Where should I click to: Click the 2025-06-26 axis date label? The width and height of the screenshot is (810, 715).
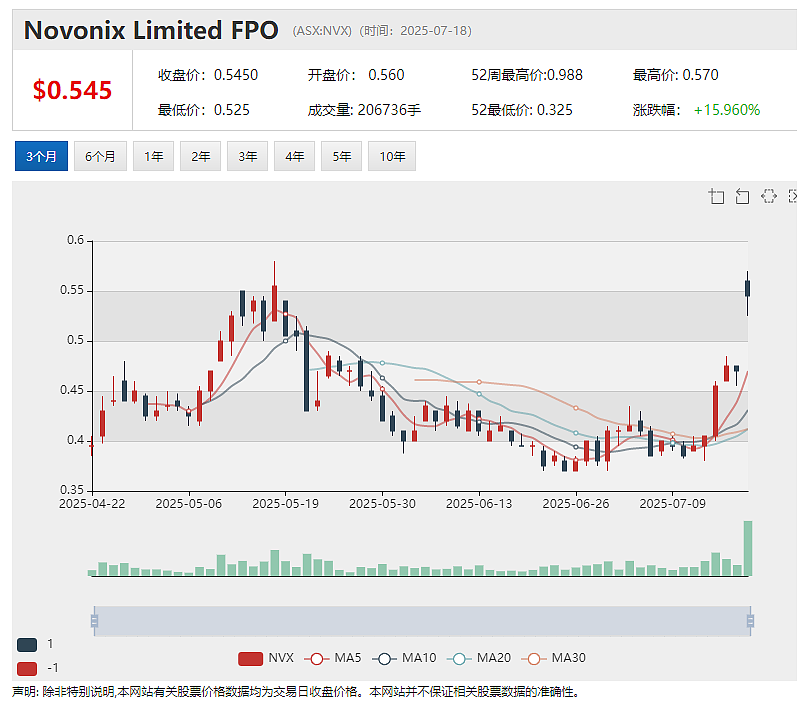[576, 504]
